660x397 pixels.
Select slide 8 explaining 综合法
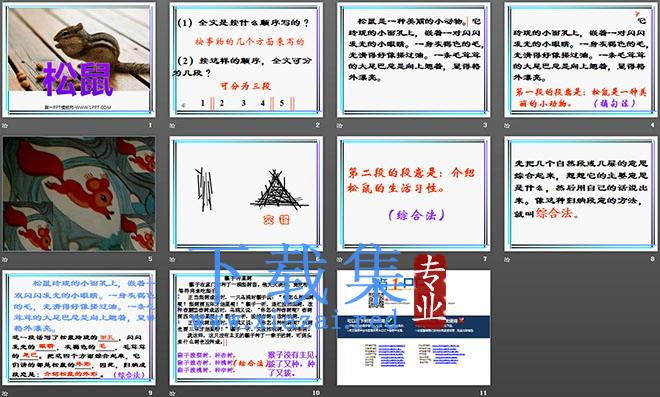(581, 194)
